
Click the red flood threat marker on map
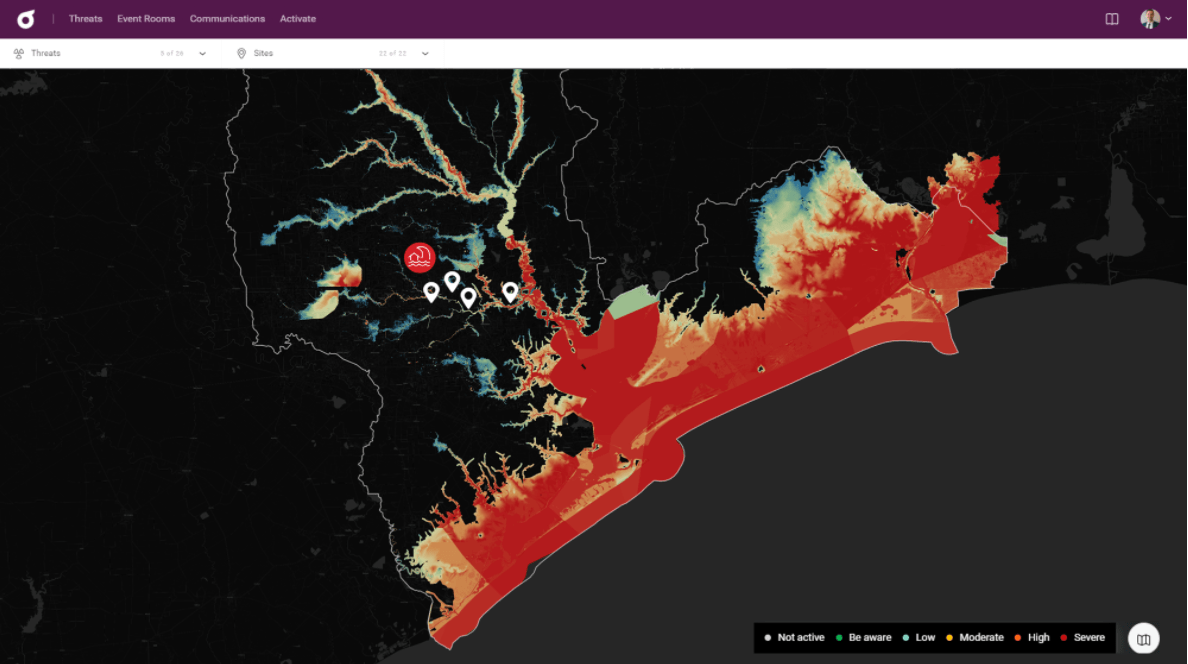[x=419, y=258]
